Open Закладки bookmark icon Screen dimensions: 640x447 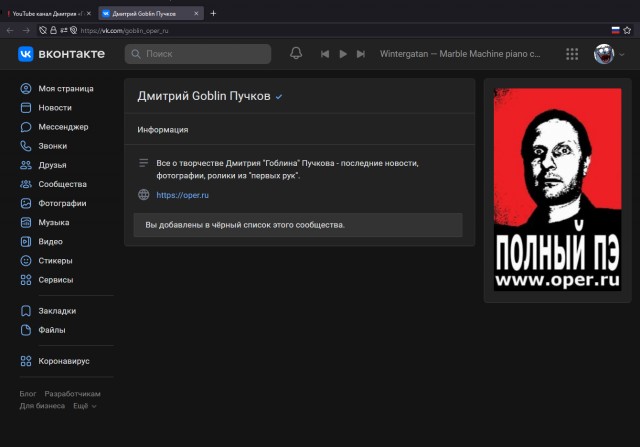[26, 311]
